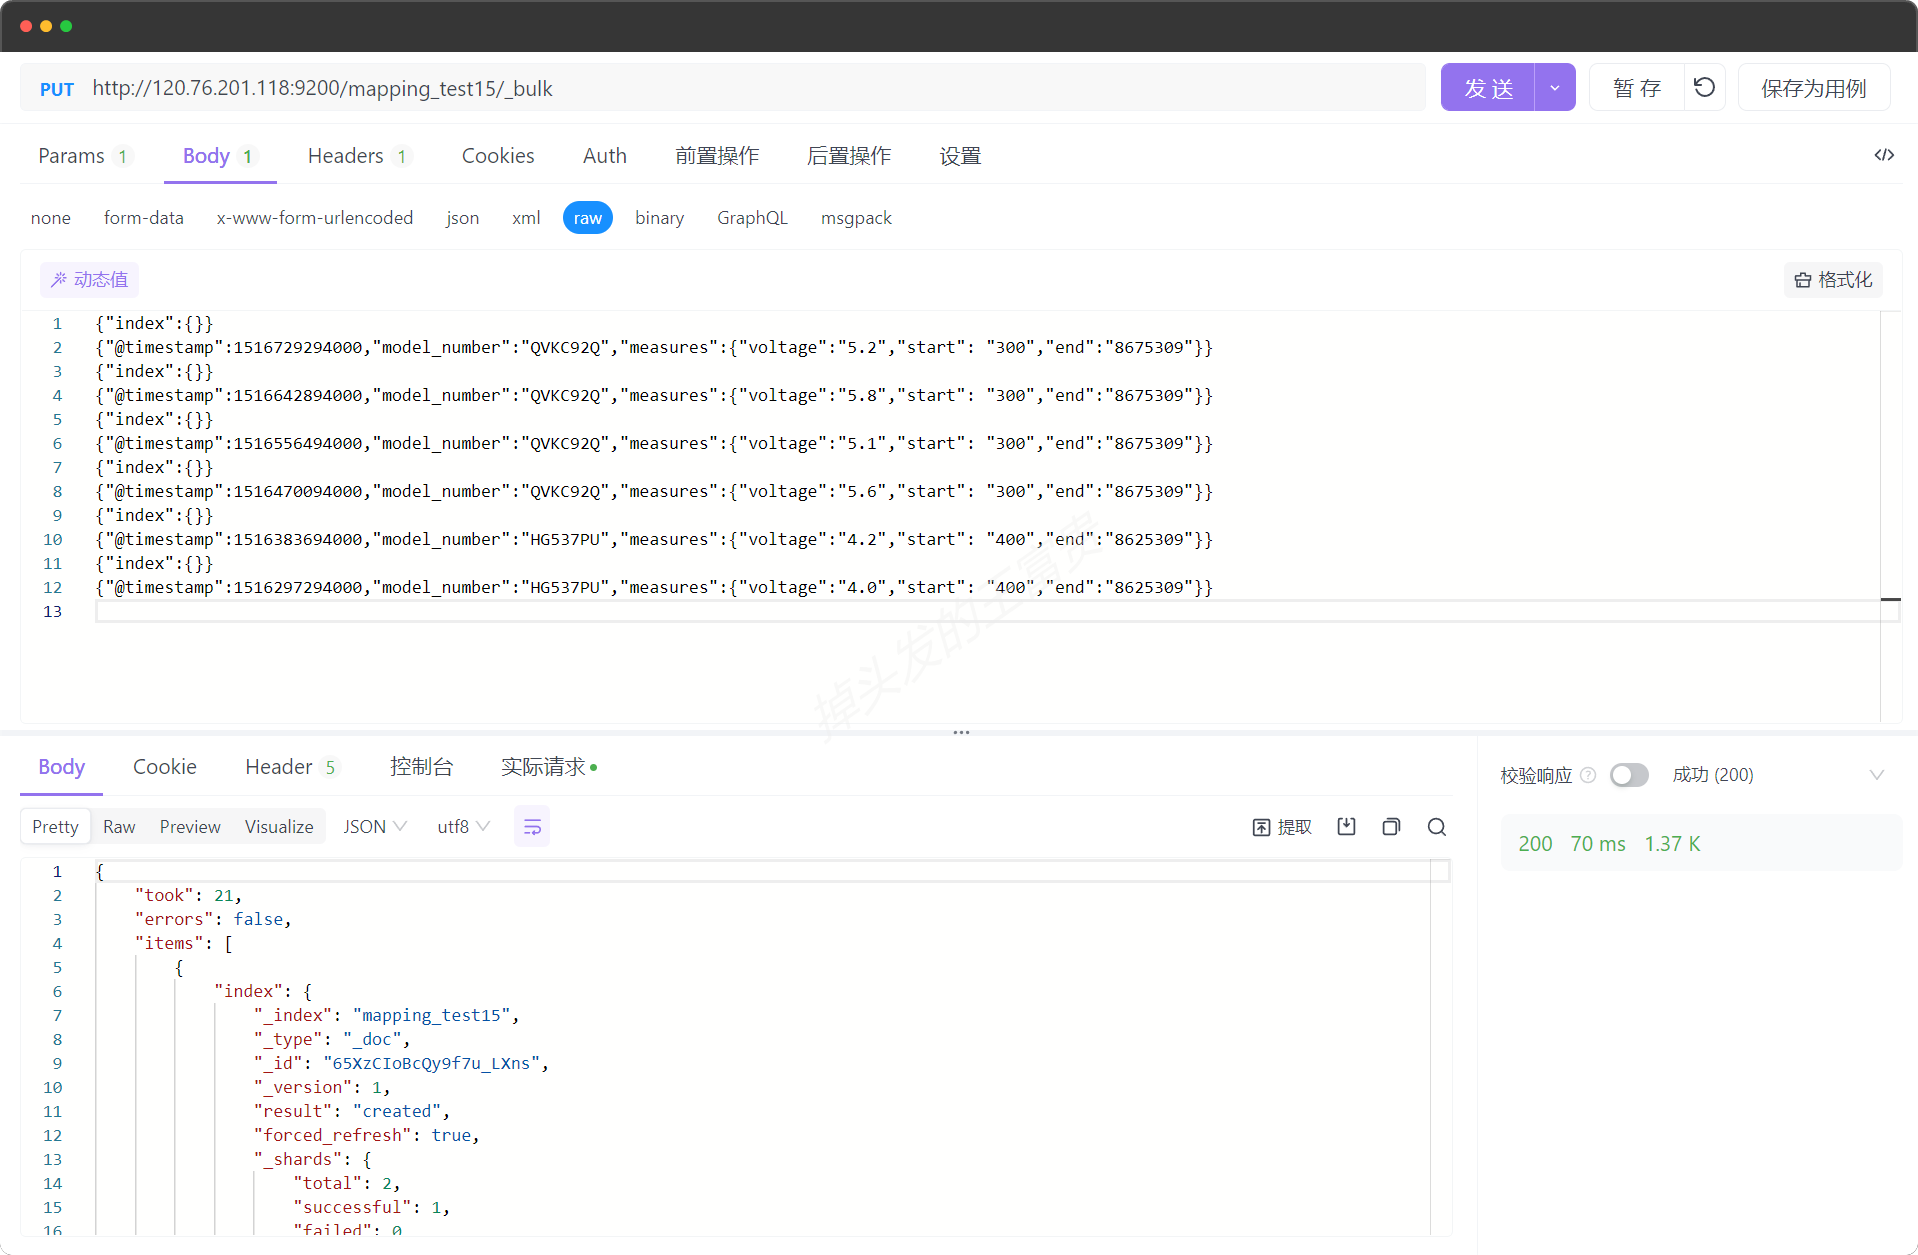The width and height of the screenshot is (1918, 1255).
Task: Click the download response icon
Action: click(1347, 827)
